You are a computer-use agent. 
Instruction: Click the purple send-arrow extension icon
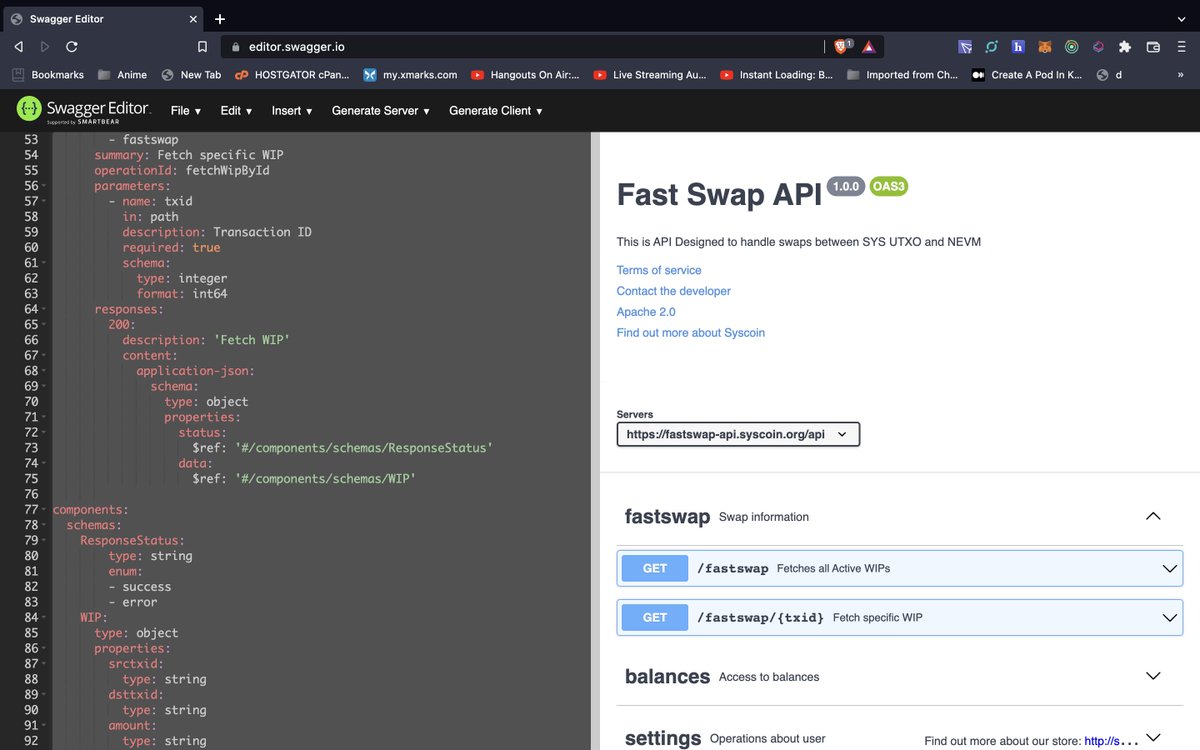[x=965, y=46]
